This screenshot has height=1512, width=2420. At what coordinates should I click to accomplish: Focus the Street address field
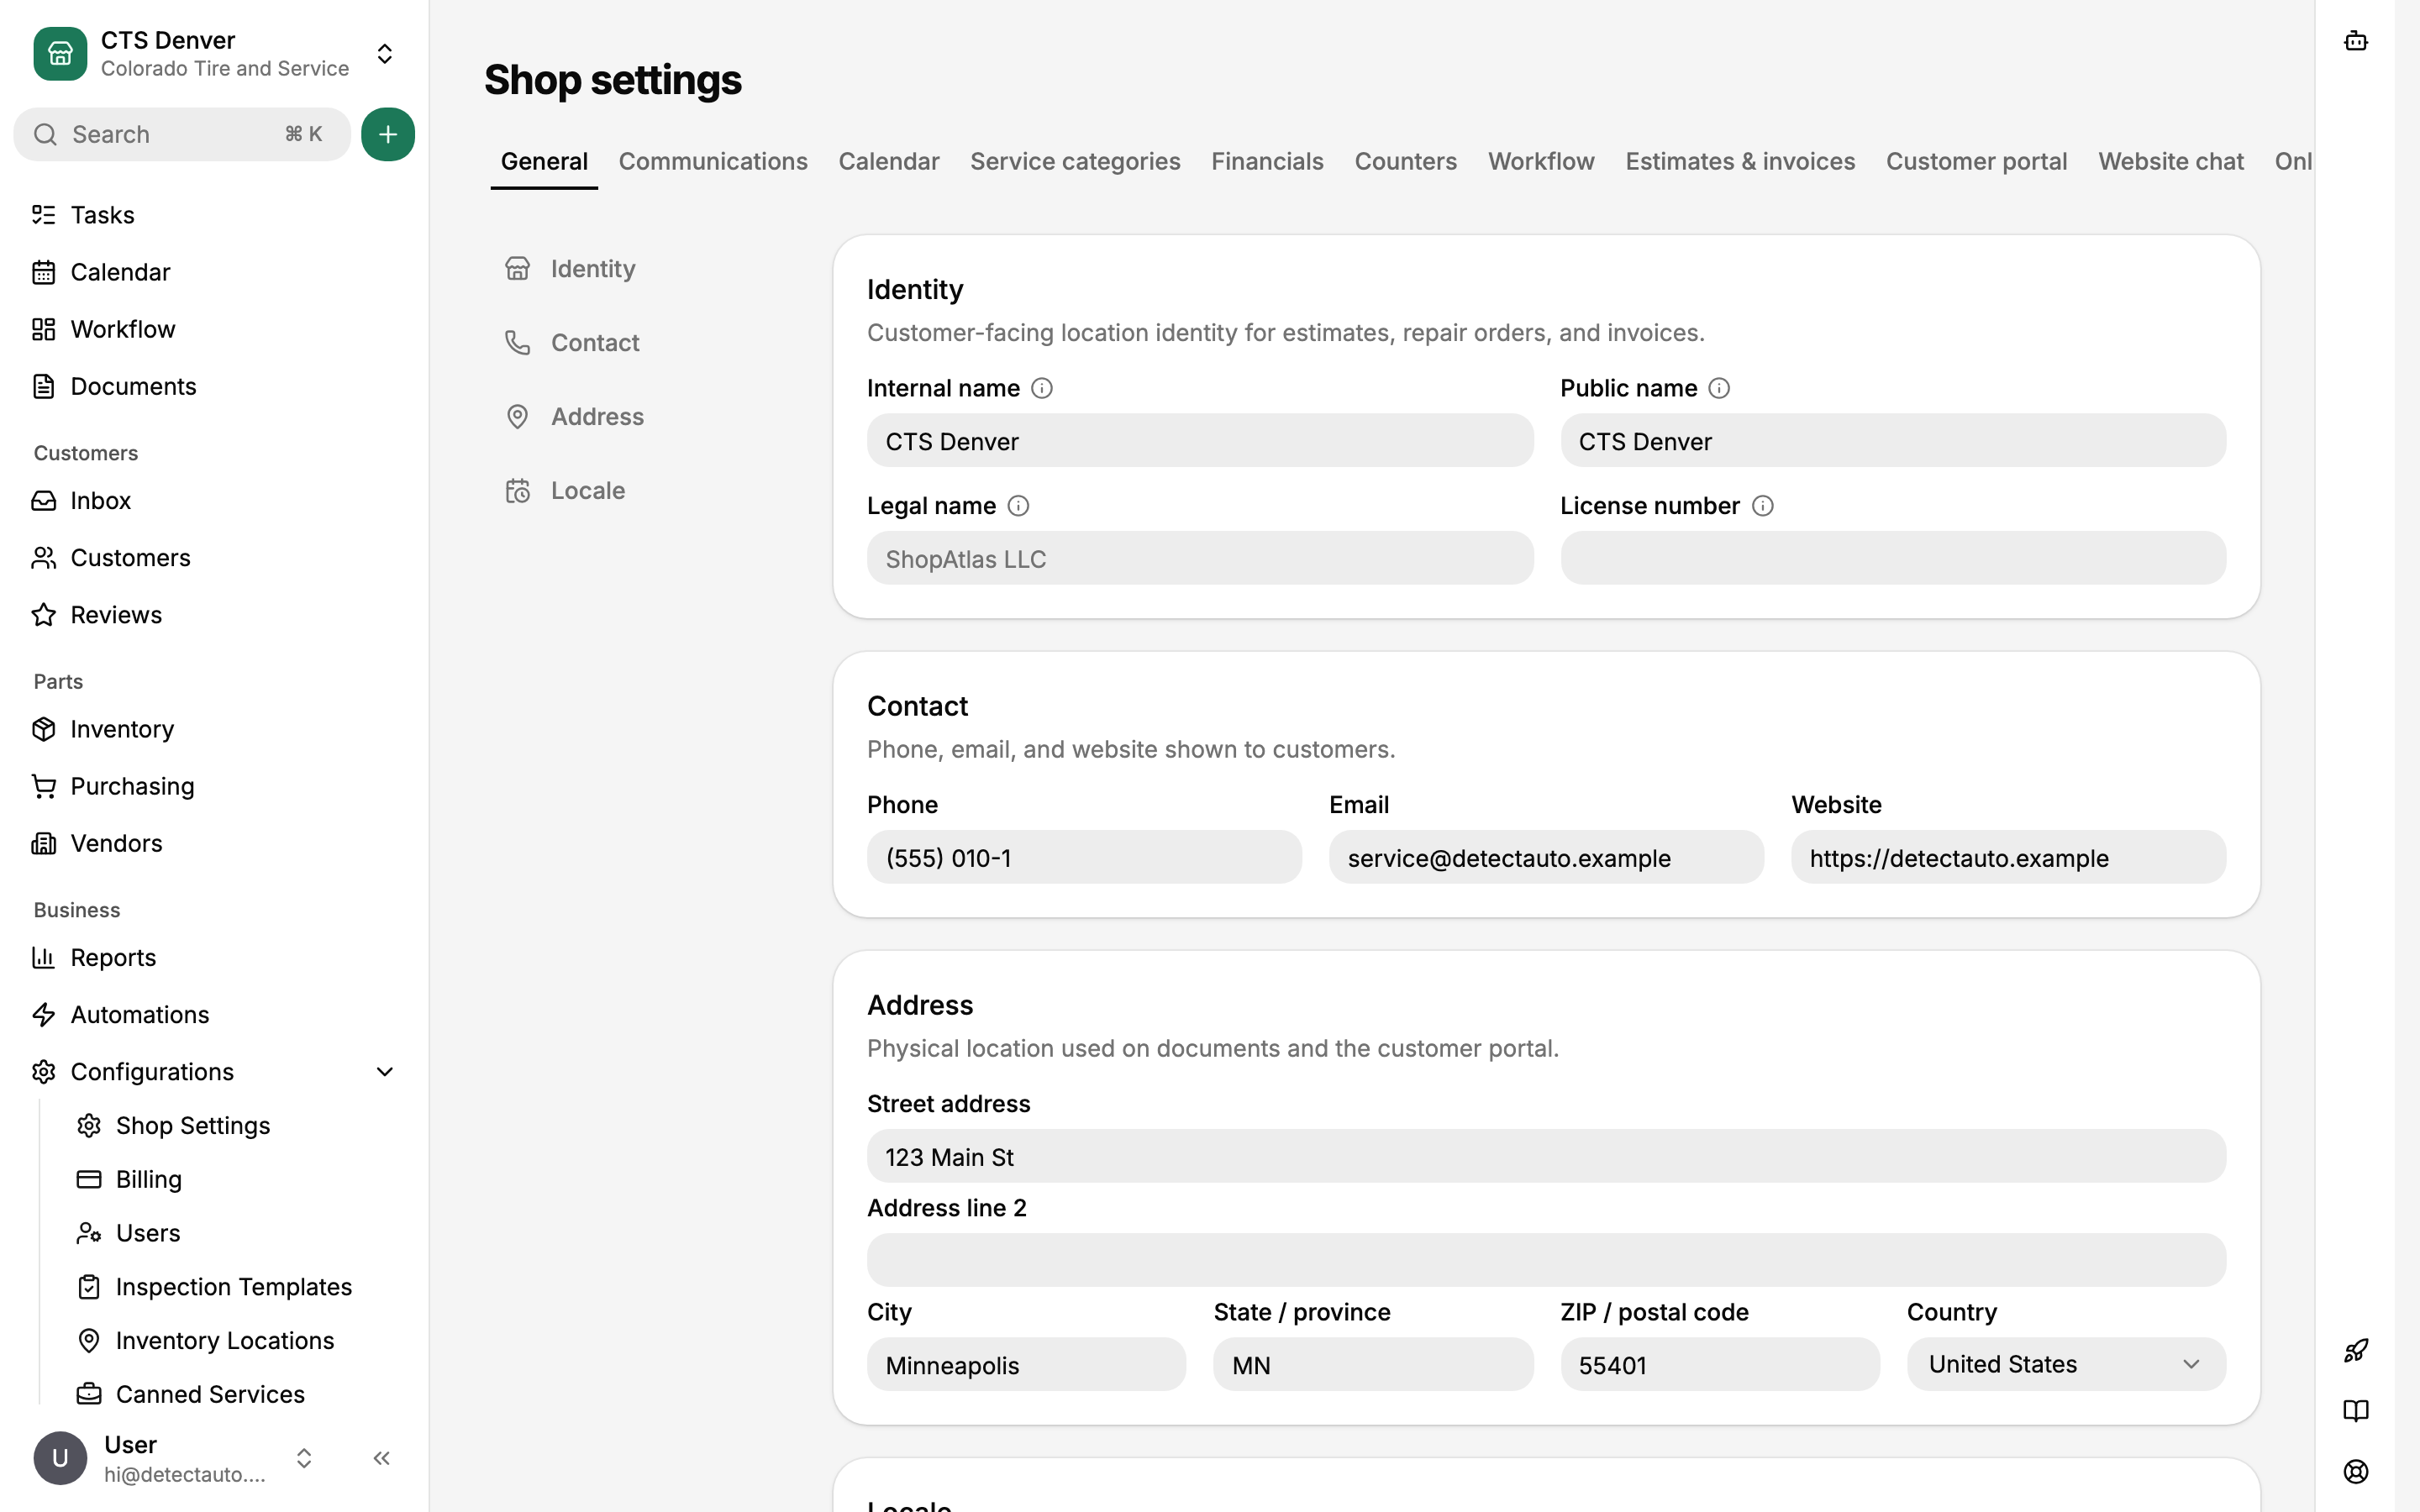(x=1546, y=1156)
